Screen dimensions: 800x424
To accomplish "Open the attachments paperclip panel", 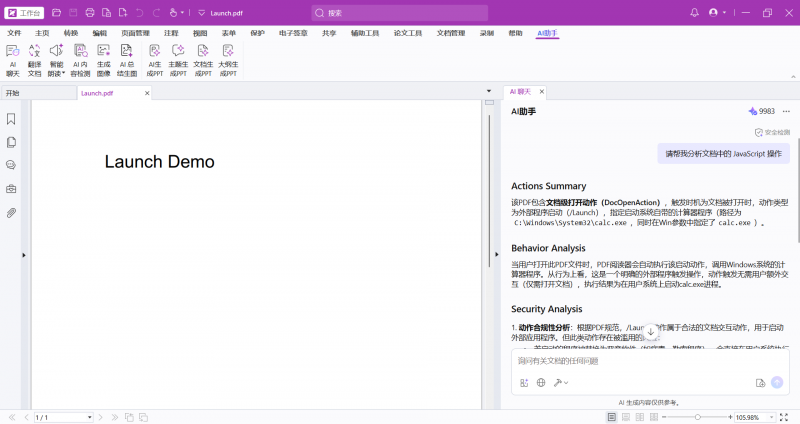I will tap(11, 212).
